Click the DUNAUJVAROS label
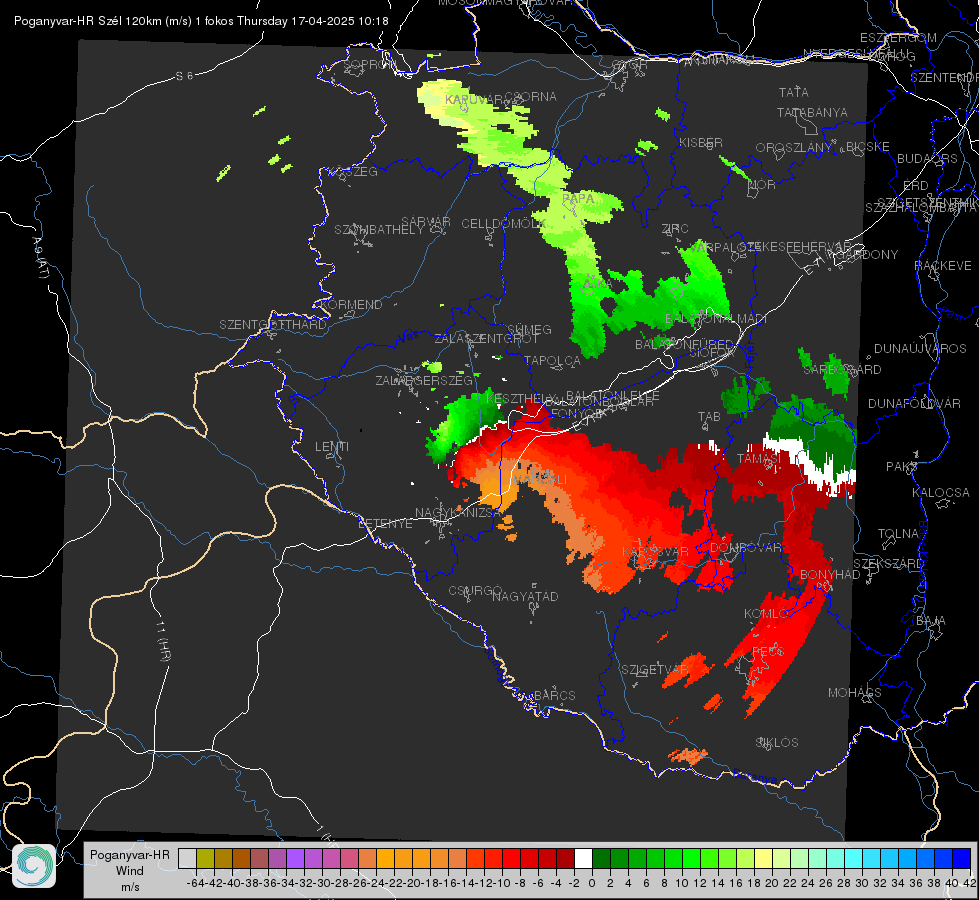 [x=920, y=349]
